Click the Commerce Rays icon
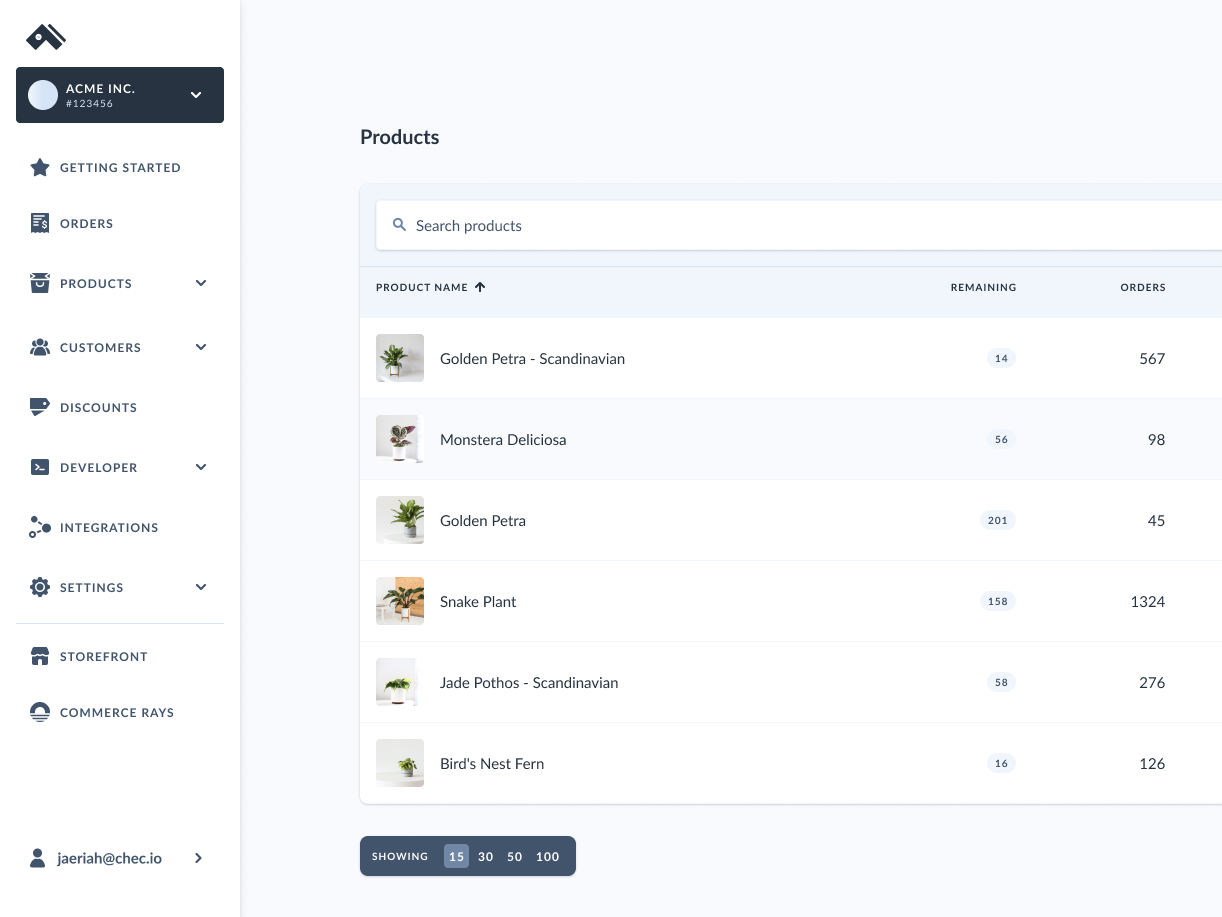 40,712
